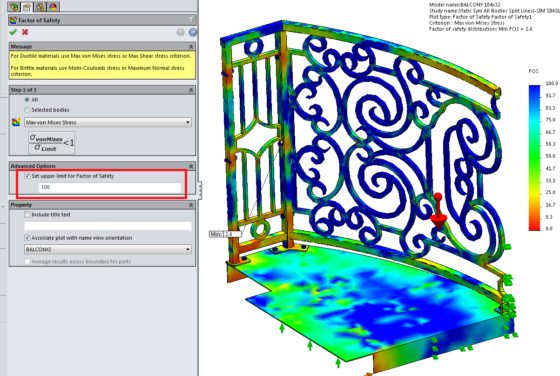The image size is (560, 376).
Task: Click the FOS color legend bar
Action: (x=535, y=157)
